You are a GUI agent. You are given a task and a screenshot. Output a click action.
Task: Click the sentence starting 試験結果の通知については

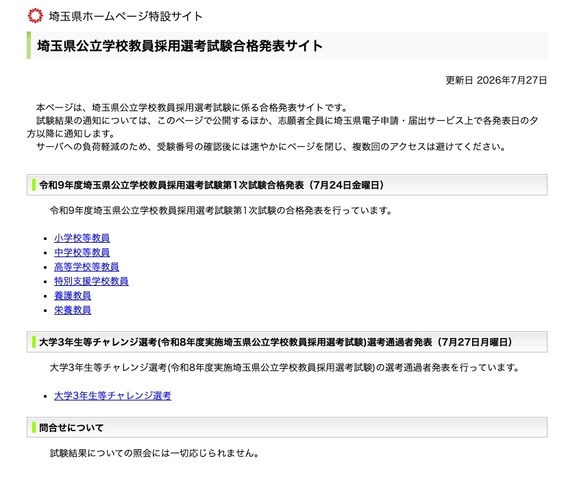click(x=283, y=127)
